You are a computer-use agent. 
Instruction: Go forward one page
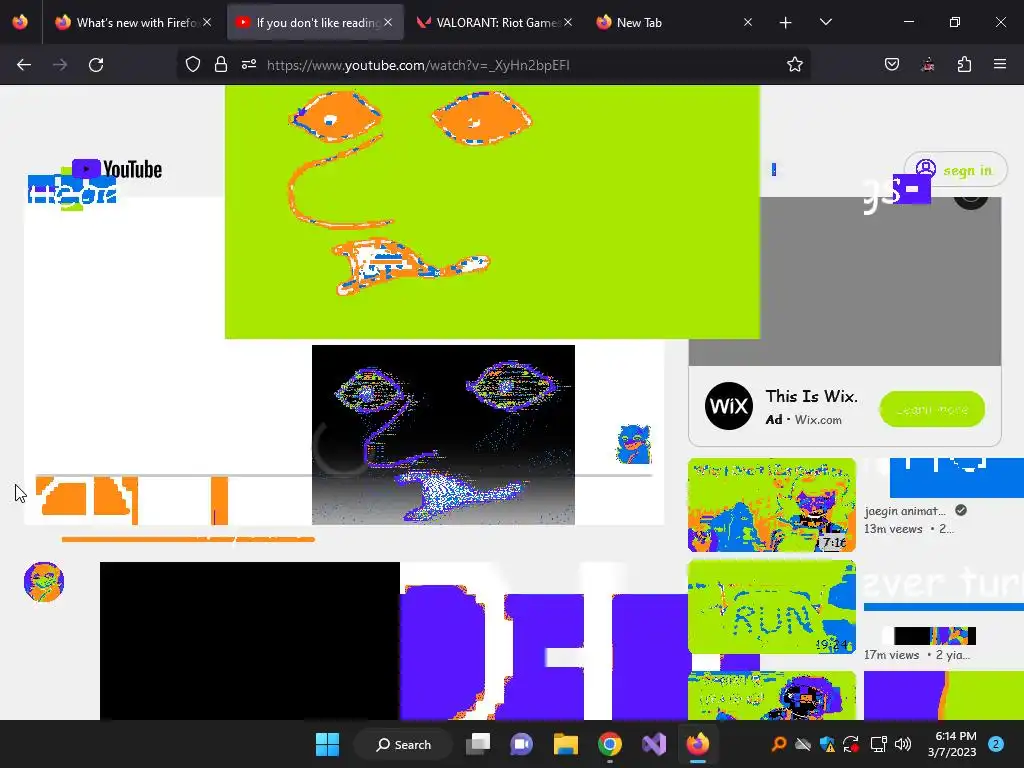(x=60, y=65)
